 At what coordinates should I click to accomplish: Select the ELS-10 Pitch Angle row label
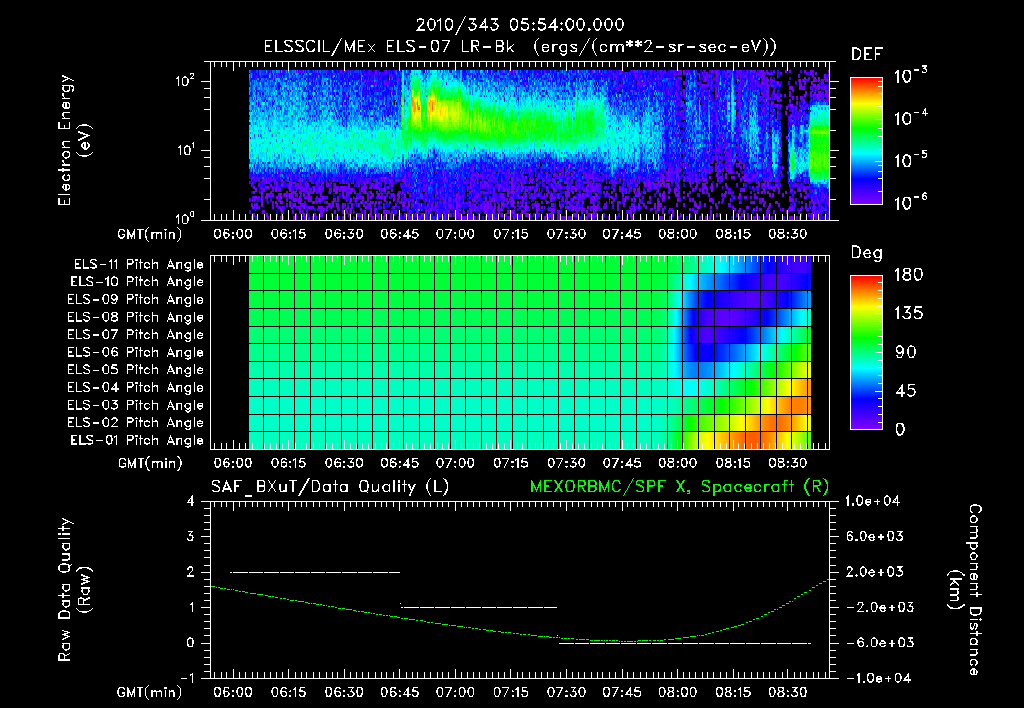137,282
